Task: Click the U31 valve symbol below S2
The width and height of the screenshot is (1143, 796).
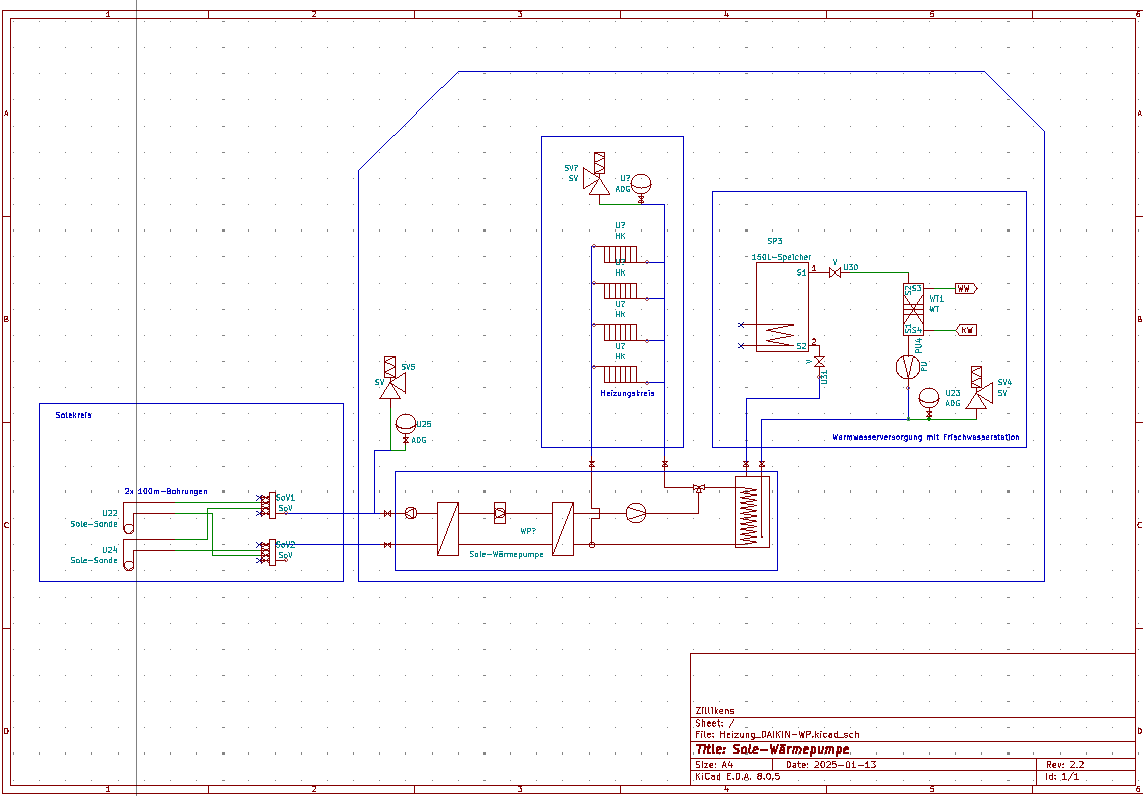Action: pos(818,363)
